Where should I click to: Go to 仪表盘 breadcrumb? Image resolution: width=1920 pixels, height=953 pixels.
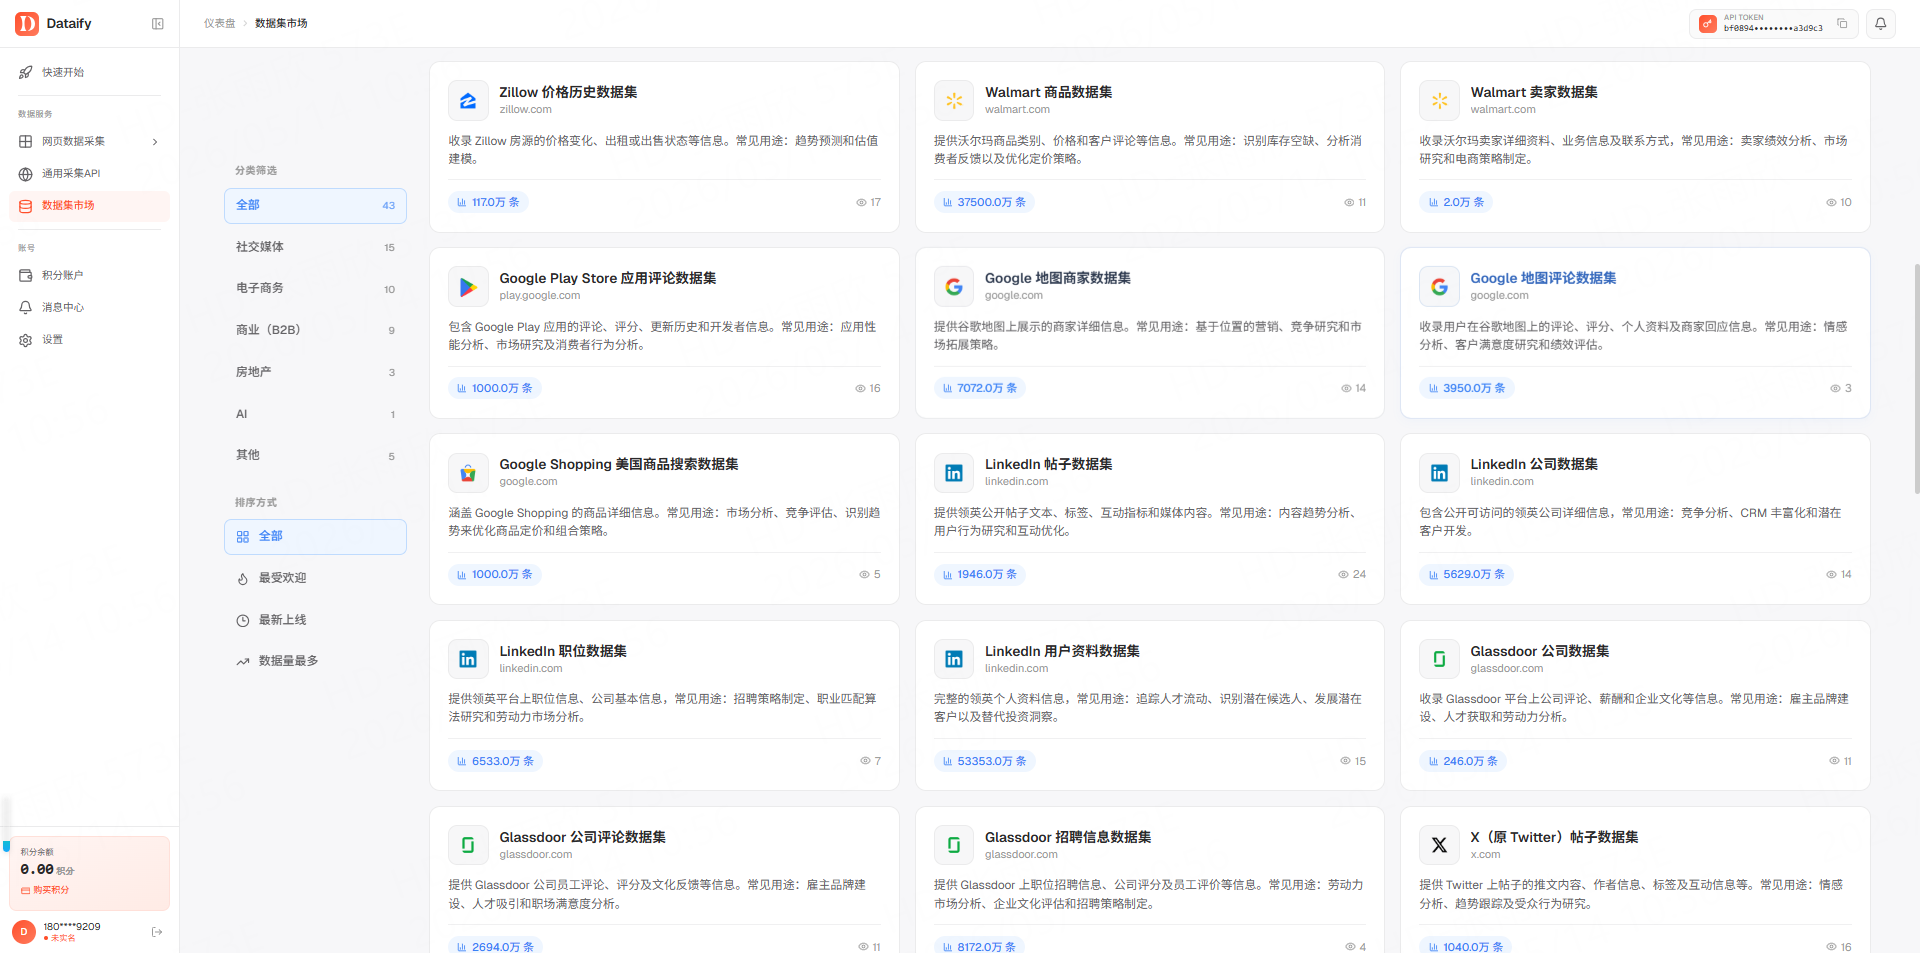[x=219, y=23]
